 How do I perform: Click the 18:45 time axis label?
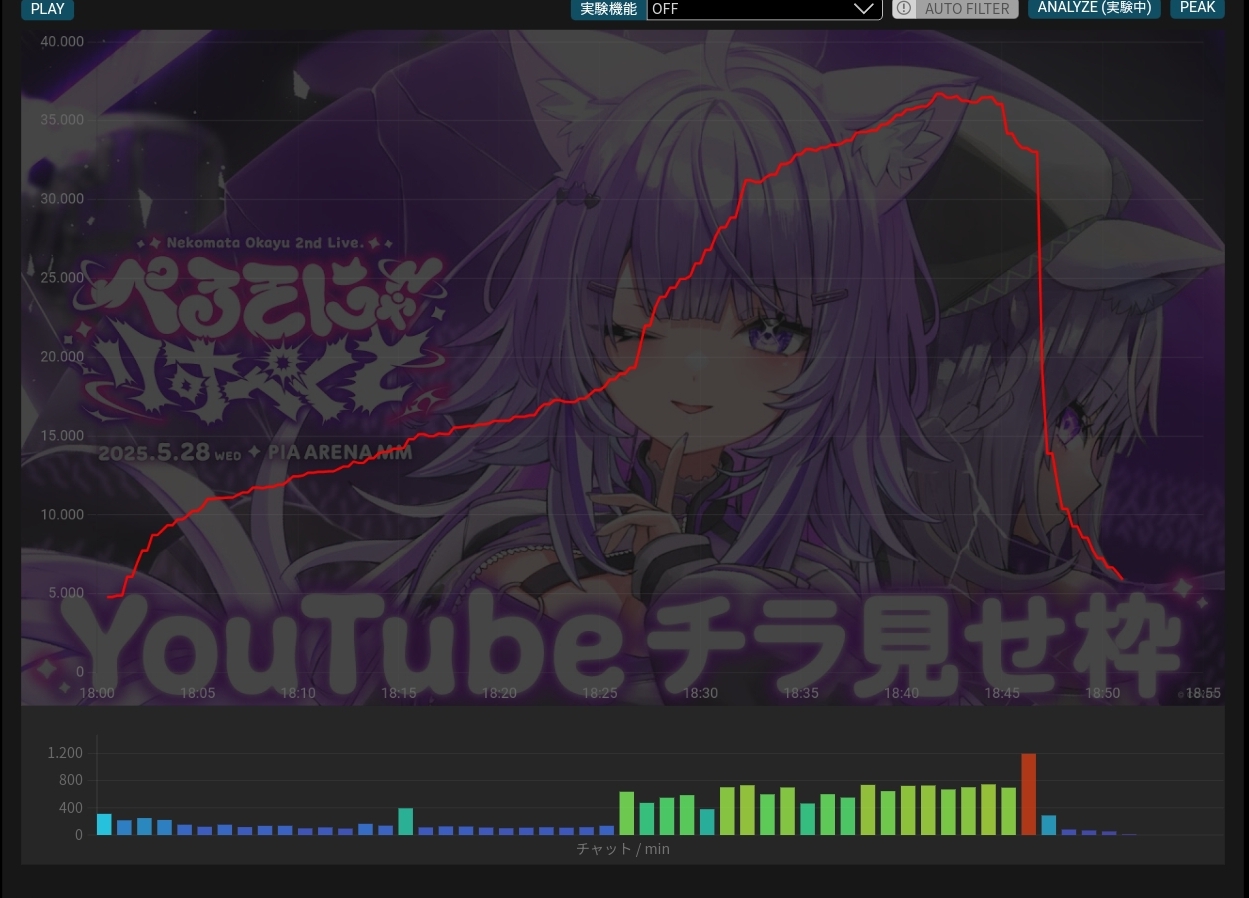[x=1002, y=693]
